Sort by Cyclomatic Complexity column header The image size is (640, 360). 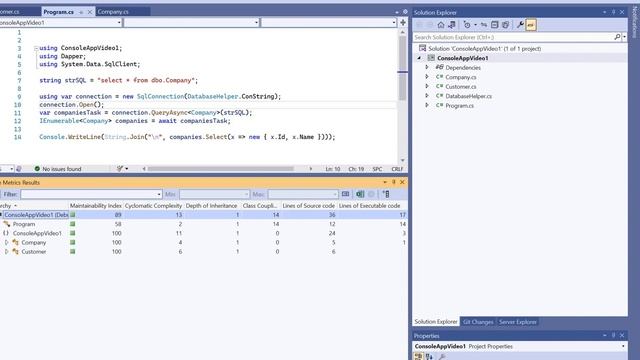153,206
